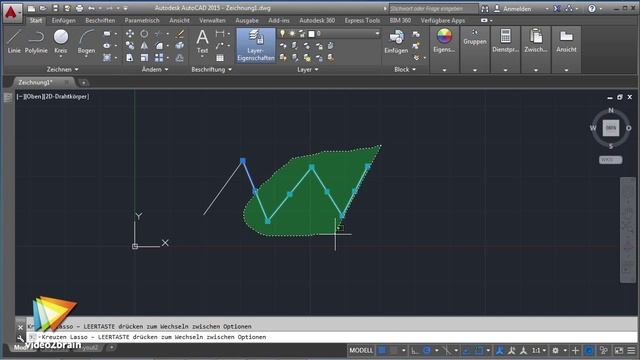This screenshot has height=360, width=640.
Task: Switch to the Parametrisch tab
Action: tap(142, 20)
